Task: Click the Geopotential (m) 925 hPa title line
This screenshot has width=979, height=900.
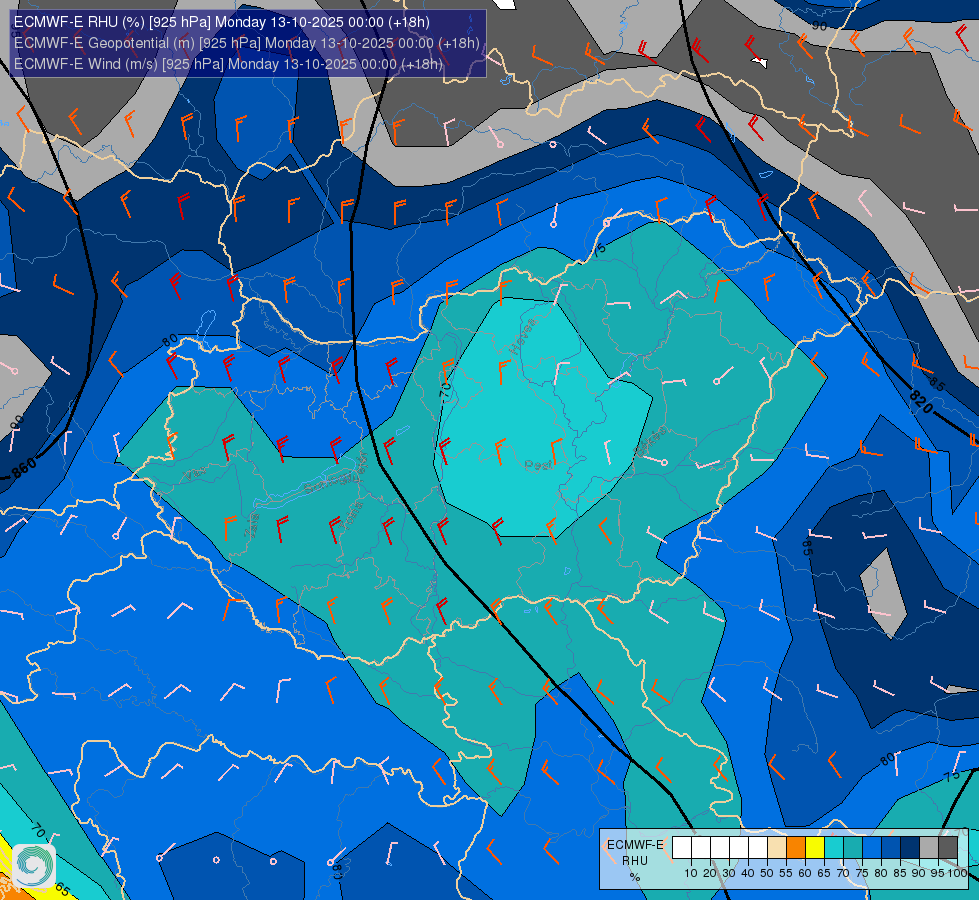Action: point(247,43)
